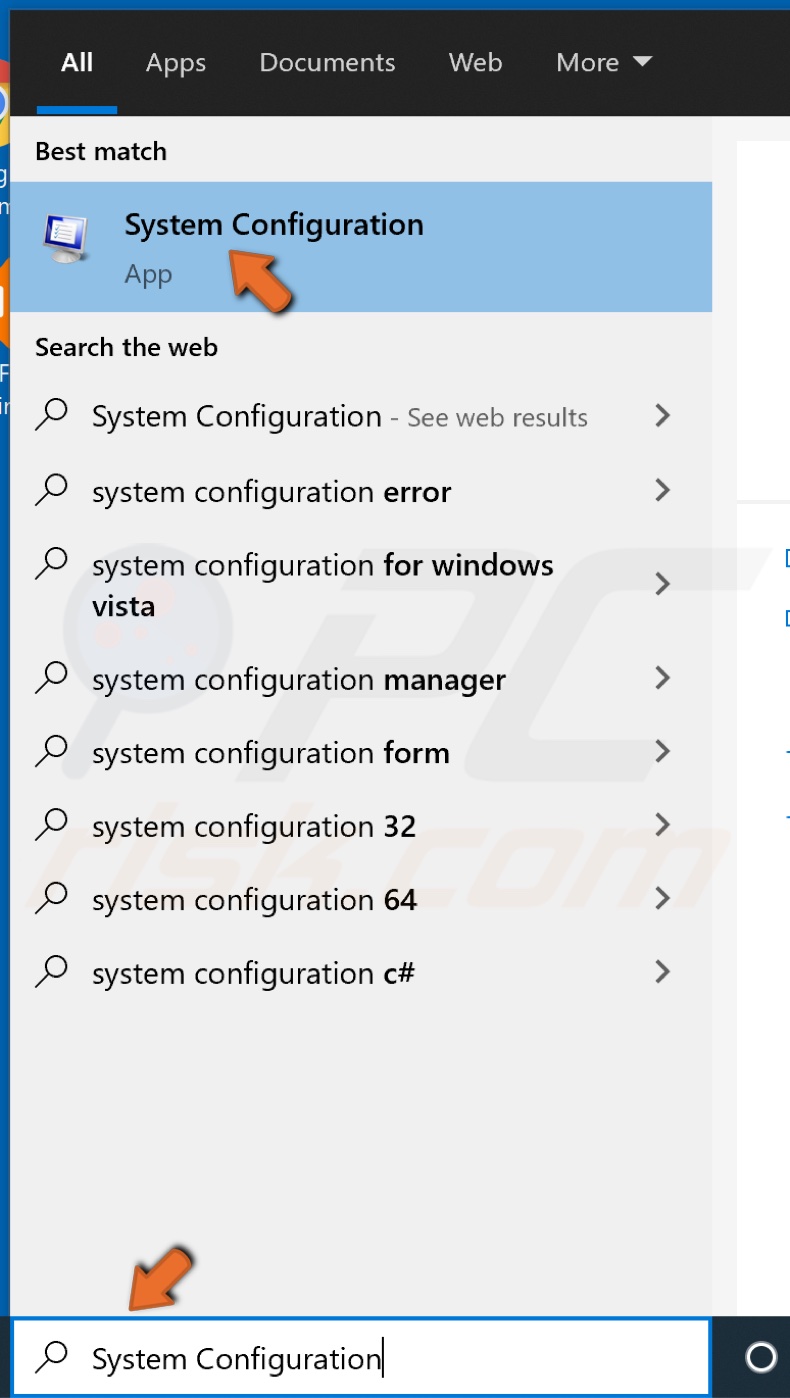790x1398 pixels.
Task: Expand the More filter dropdown
Action: pyautogui.click(x=604, y=62)
